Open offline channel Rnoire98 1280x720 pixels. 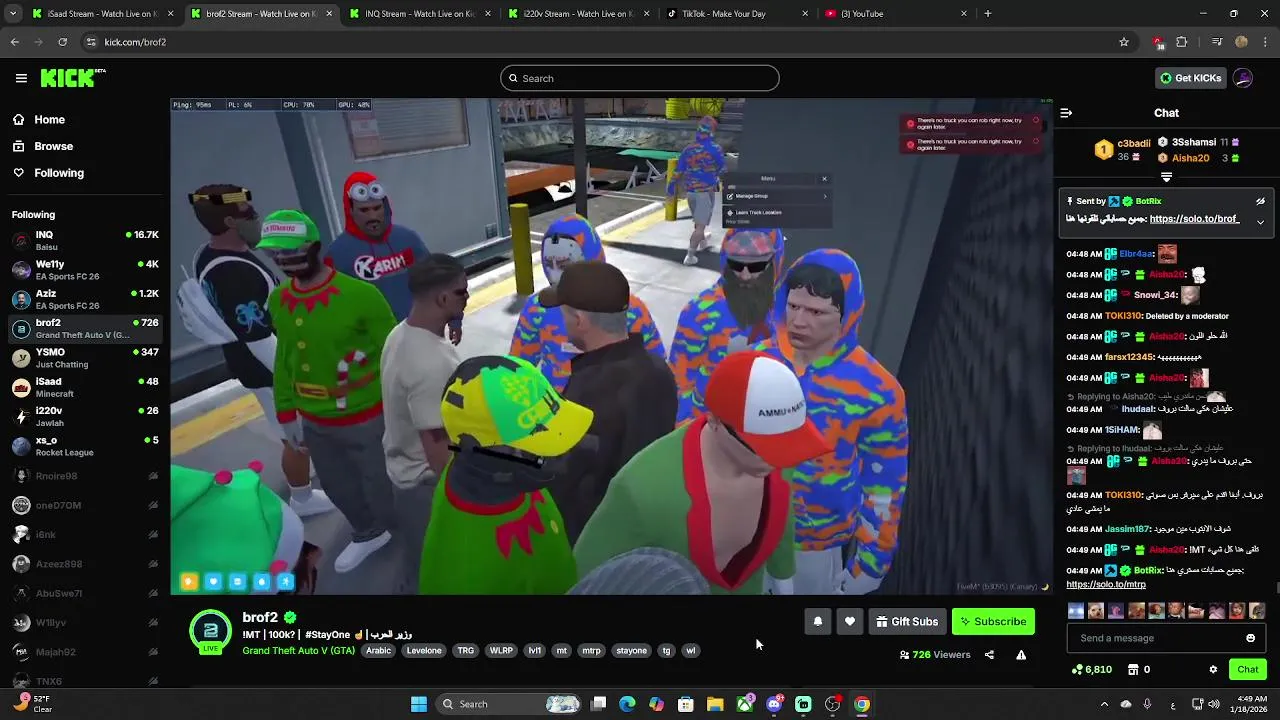point(85,476)
